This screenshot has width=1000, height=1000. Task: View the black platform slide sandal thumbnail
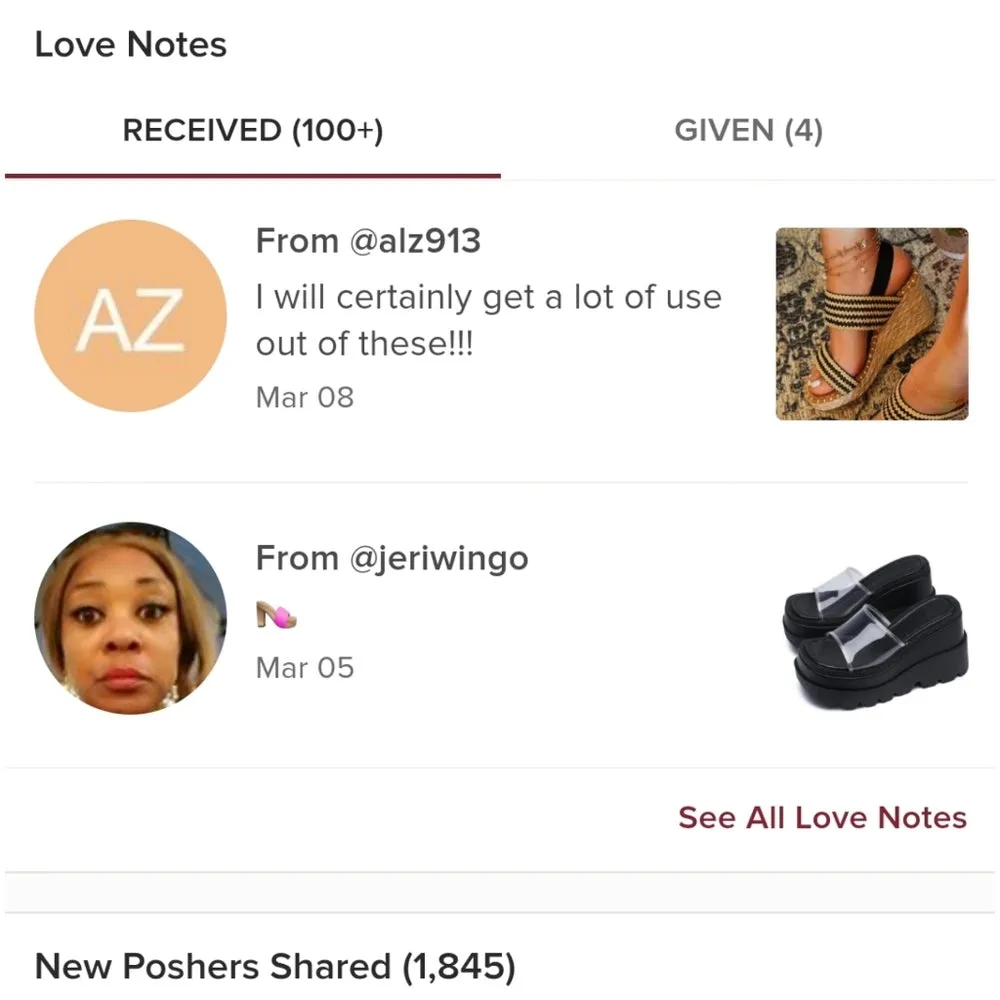pyautogui.click(x=875, y=632)
